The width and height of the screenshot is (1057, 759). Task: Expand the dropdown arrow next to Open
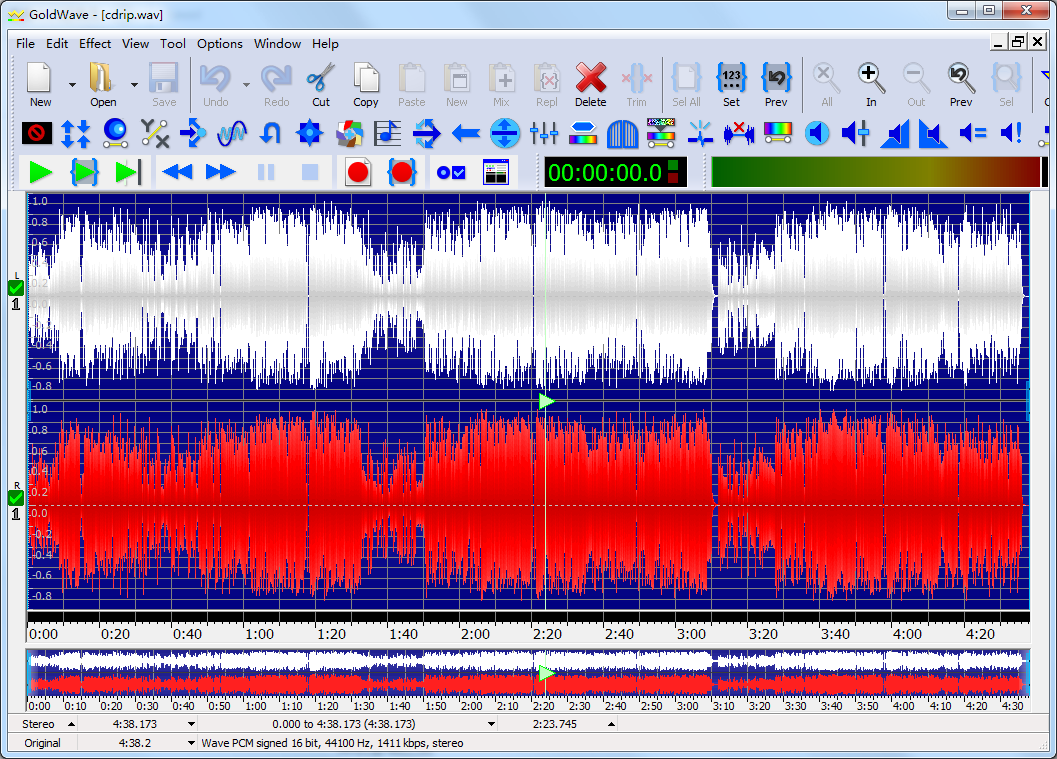click(x=134, y=85)
